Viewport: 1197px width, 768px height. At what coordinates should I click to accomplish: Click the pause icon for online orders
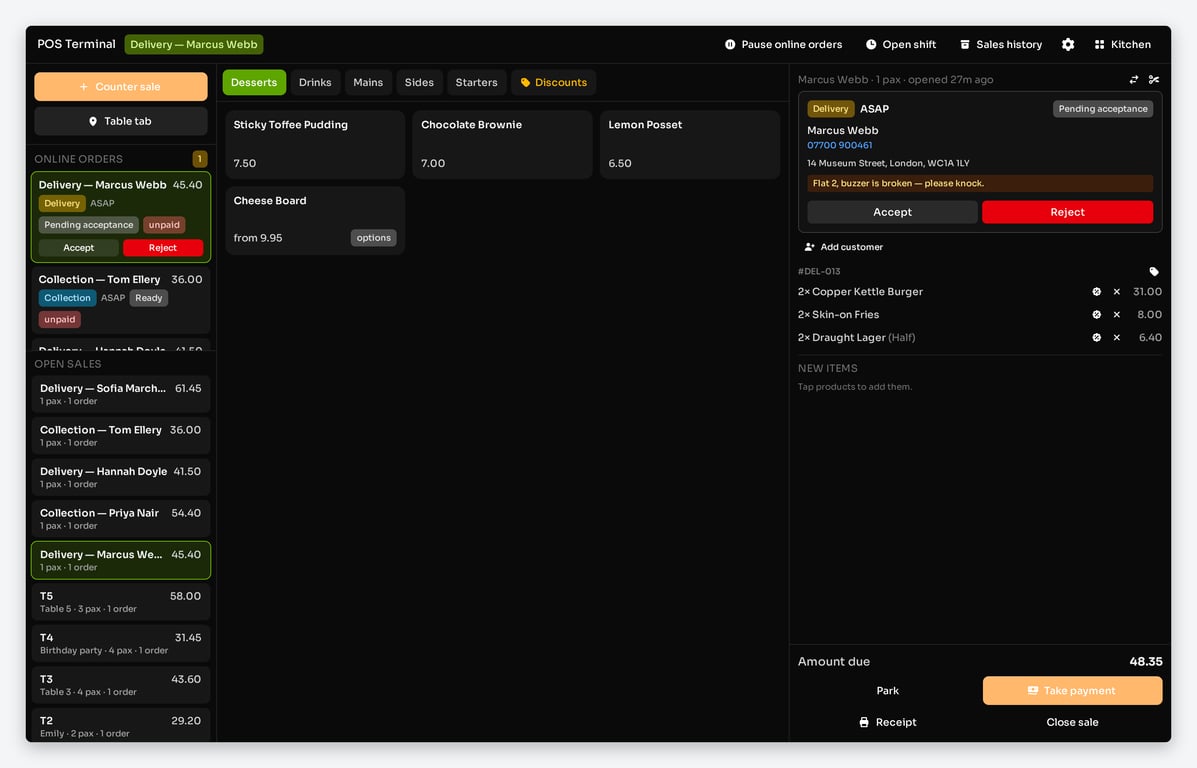click(x=730, y=44)
